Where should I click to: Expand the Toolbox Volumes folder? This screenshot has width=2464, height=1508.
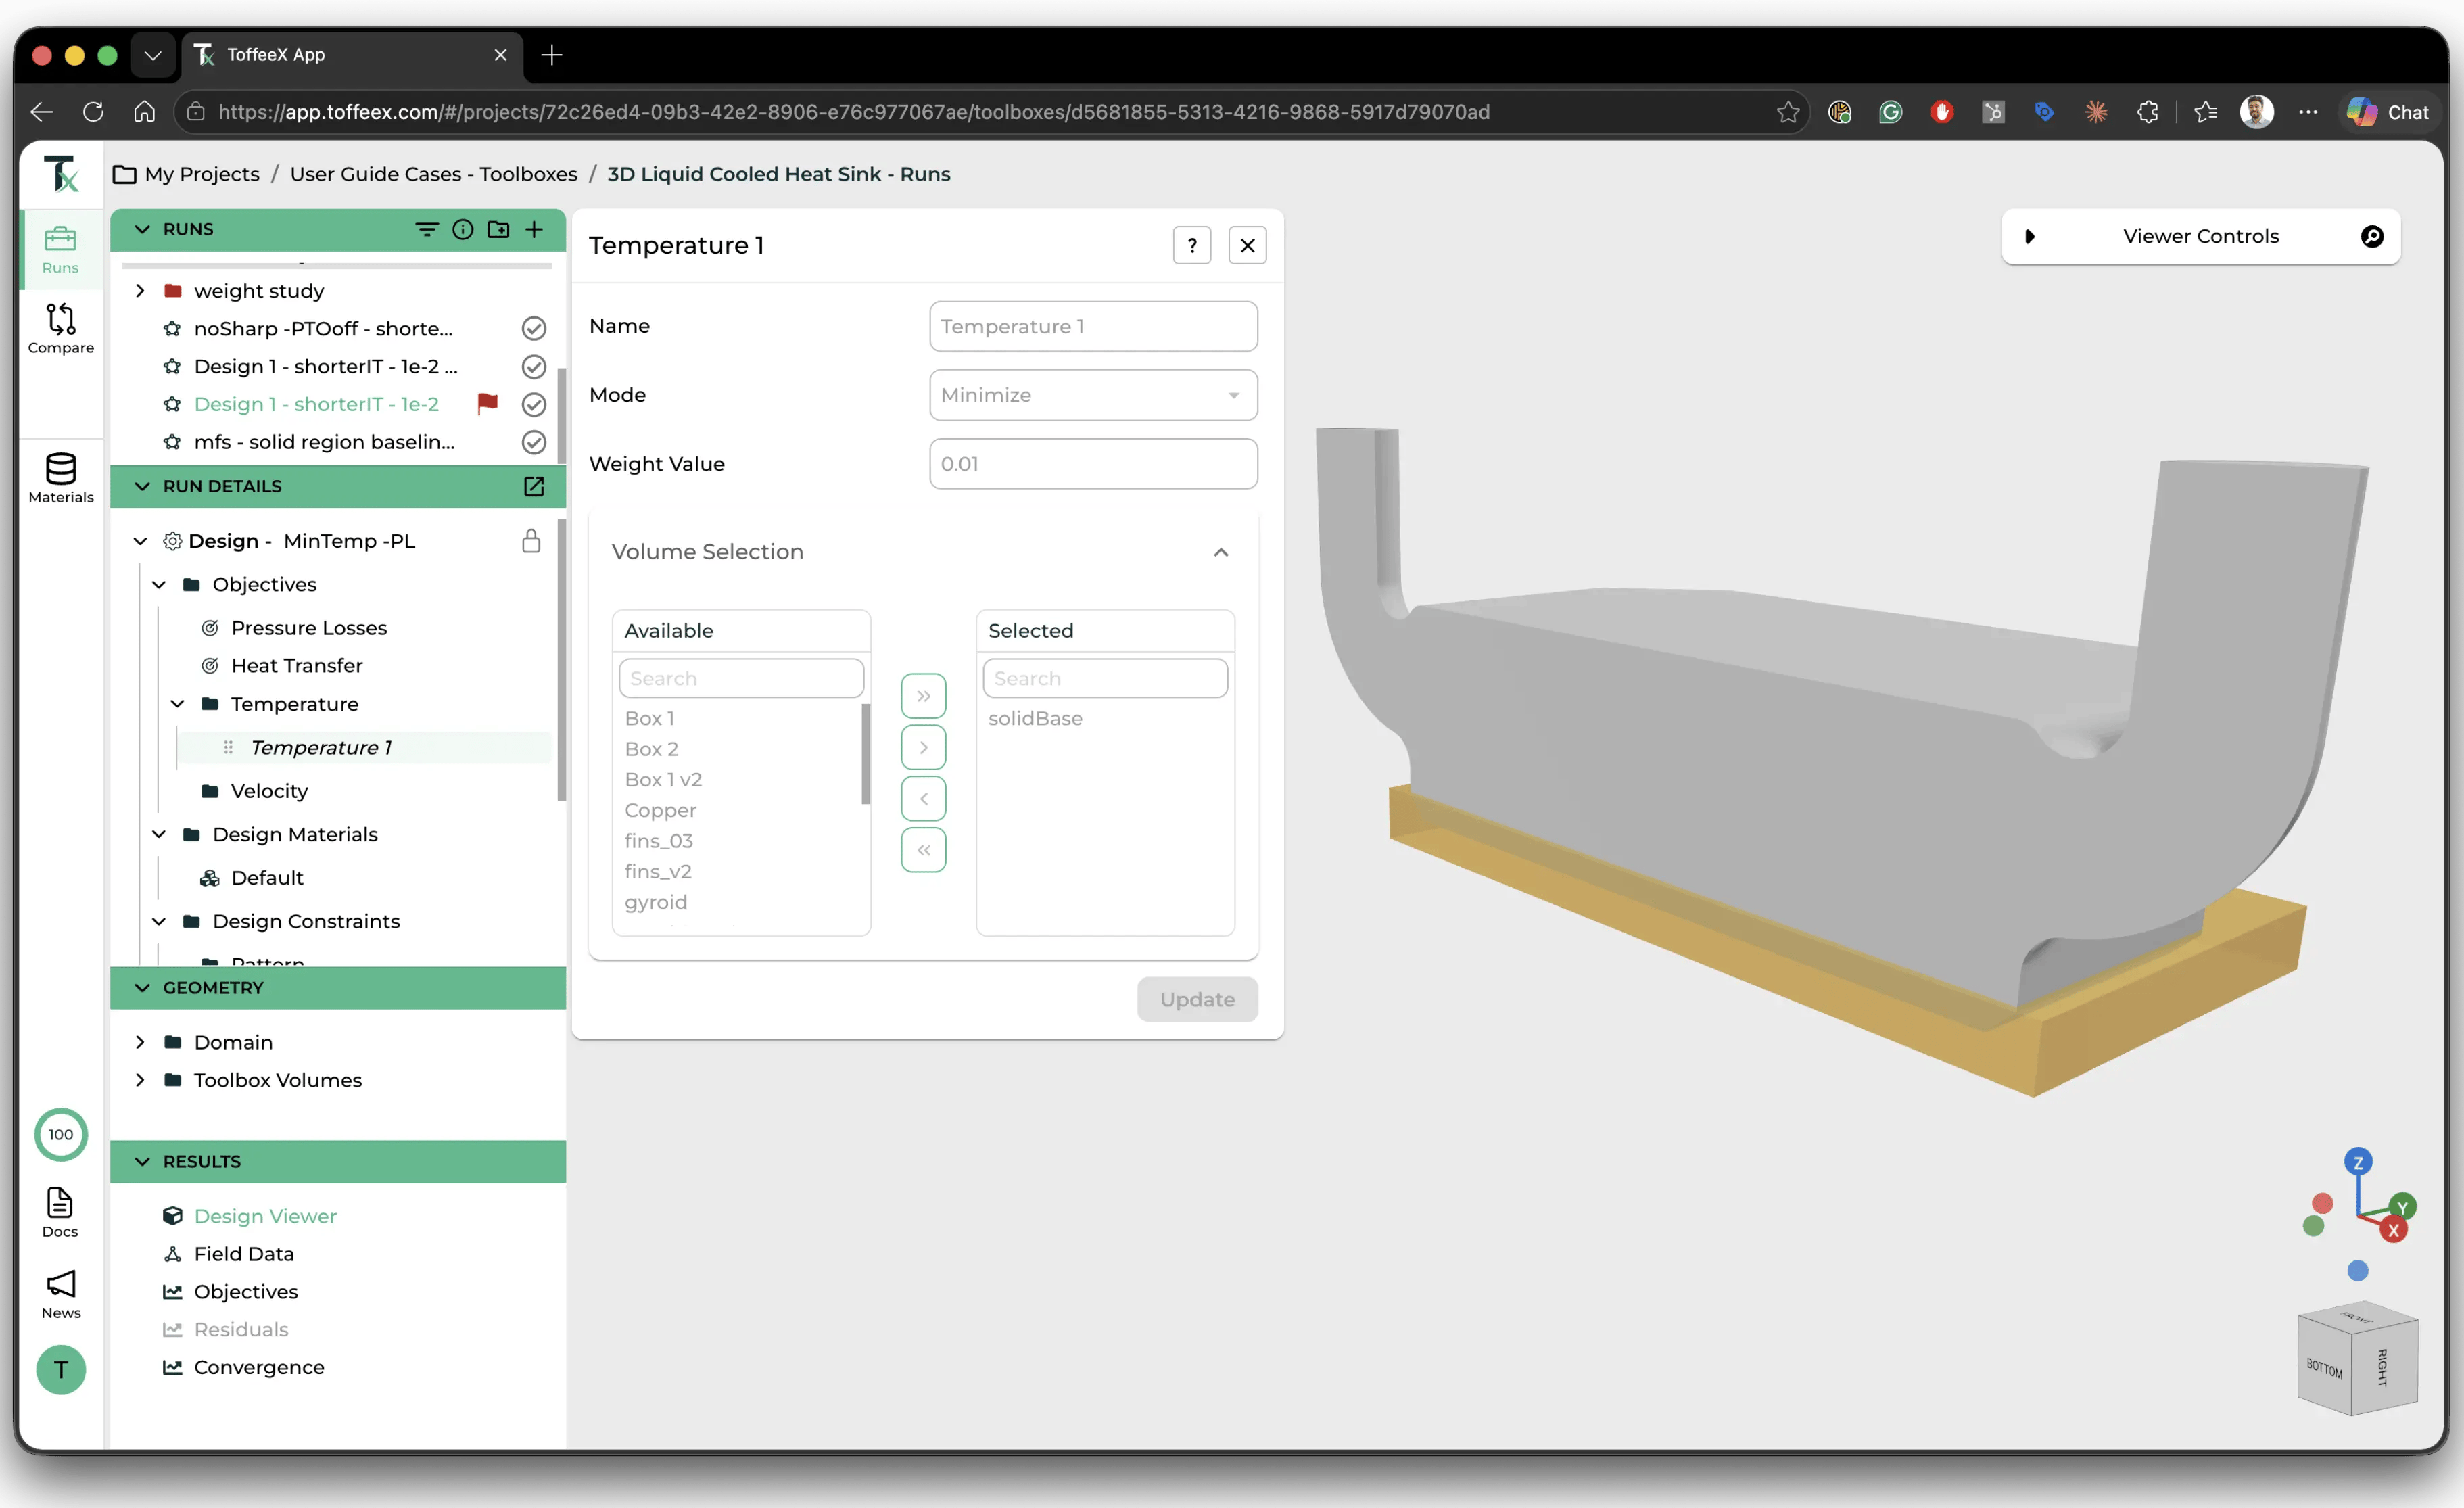(x=140, y=1080)
